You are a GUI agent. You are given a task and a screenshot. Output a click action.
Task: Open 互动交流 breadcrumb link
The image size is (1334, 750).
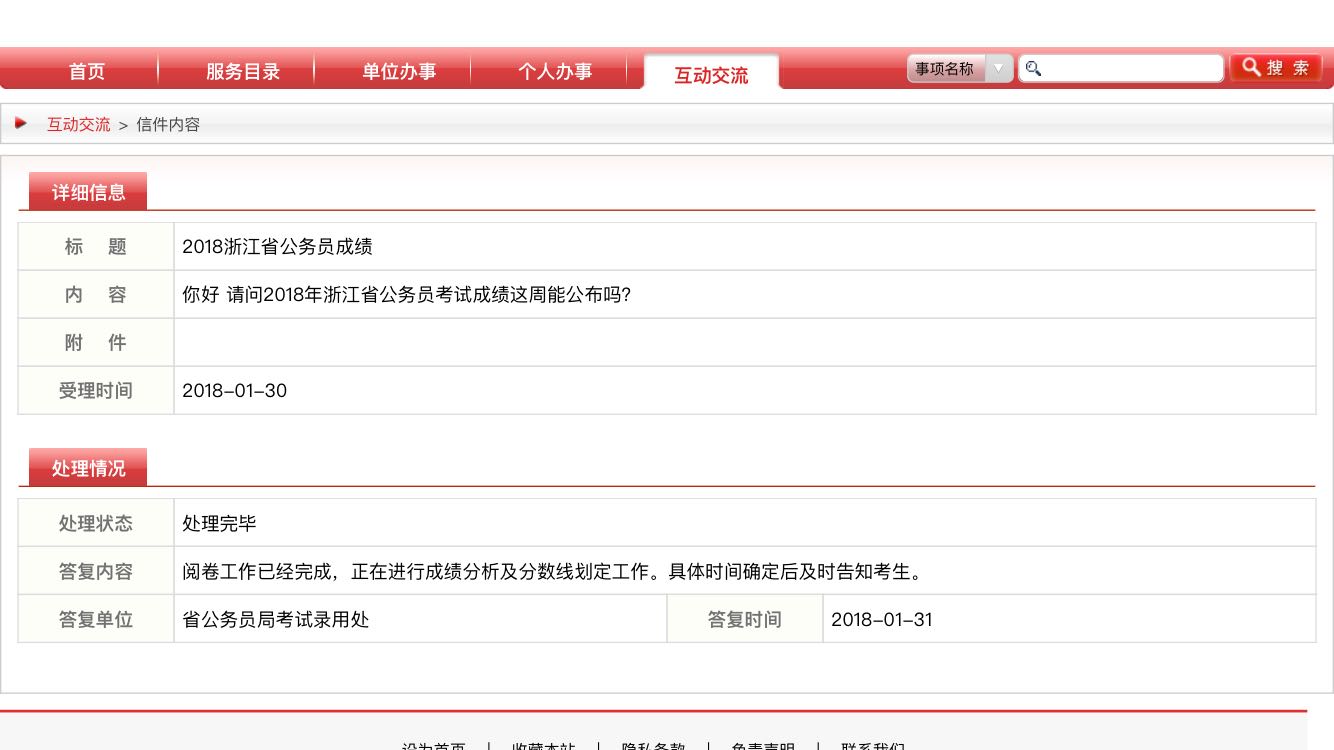point(79,124)
